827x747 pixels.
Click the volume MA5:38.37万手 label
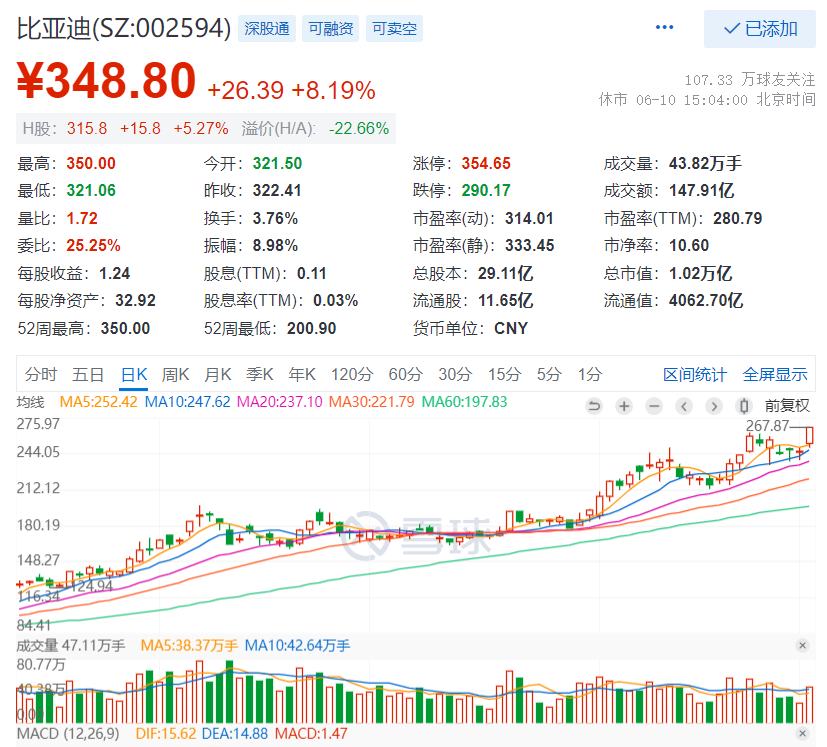189,646
